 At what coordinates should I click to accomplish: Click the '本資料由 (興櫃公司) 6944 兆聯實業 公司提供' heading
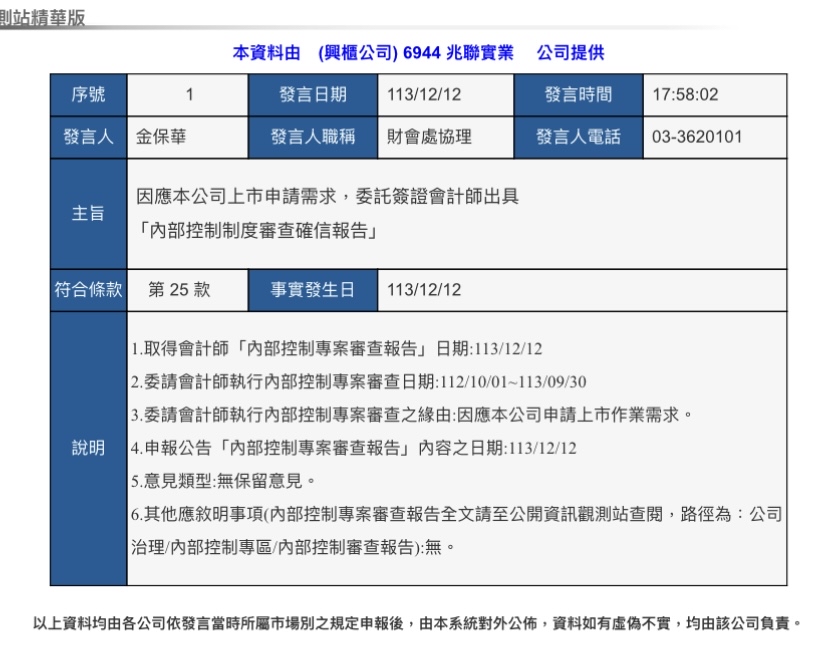[x=418, y=52]
